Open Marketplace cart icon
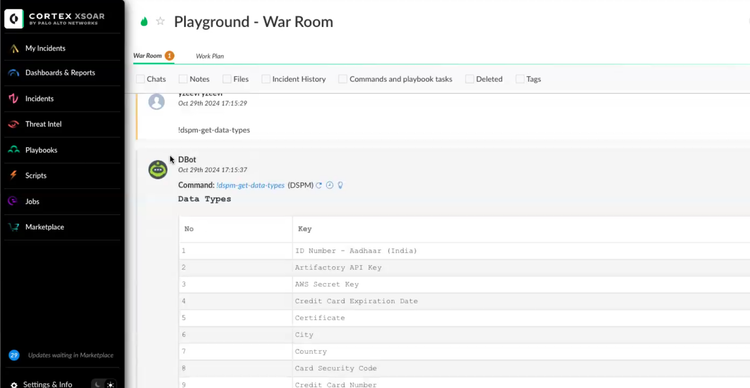 tap(13, 227)
